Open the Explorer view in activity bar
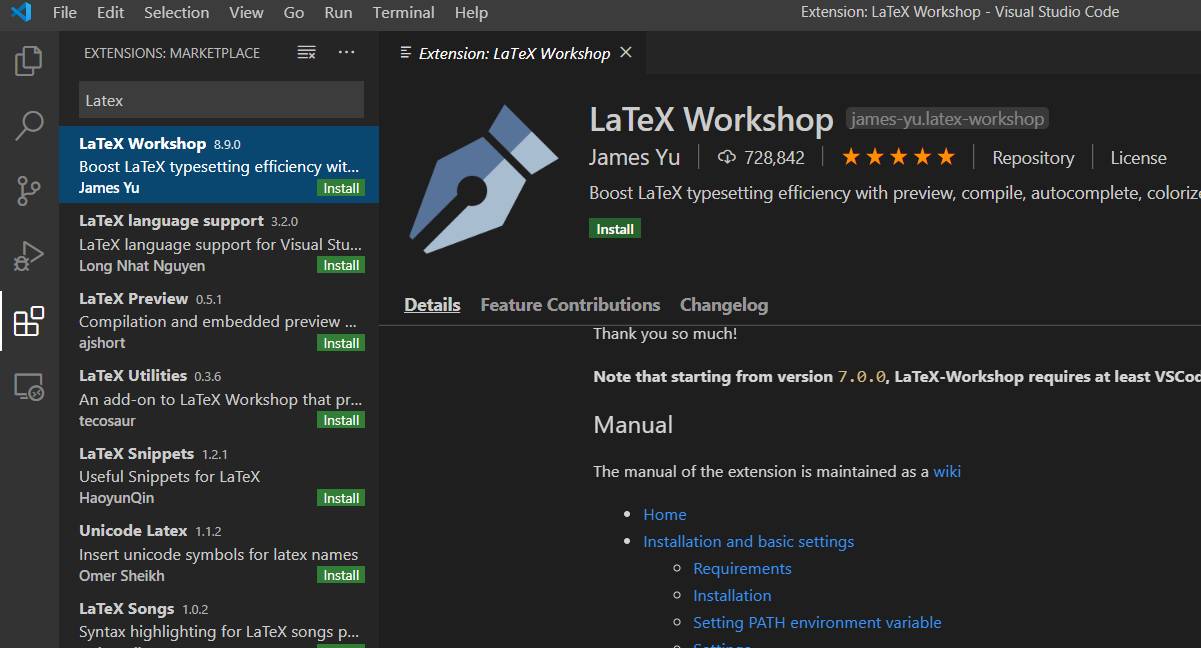Viewport: 1201px width, 648px height. coord(29,61)
